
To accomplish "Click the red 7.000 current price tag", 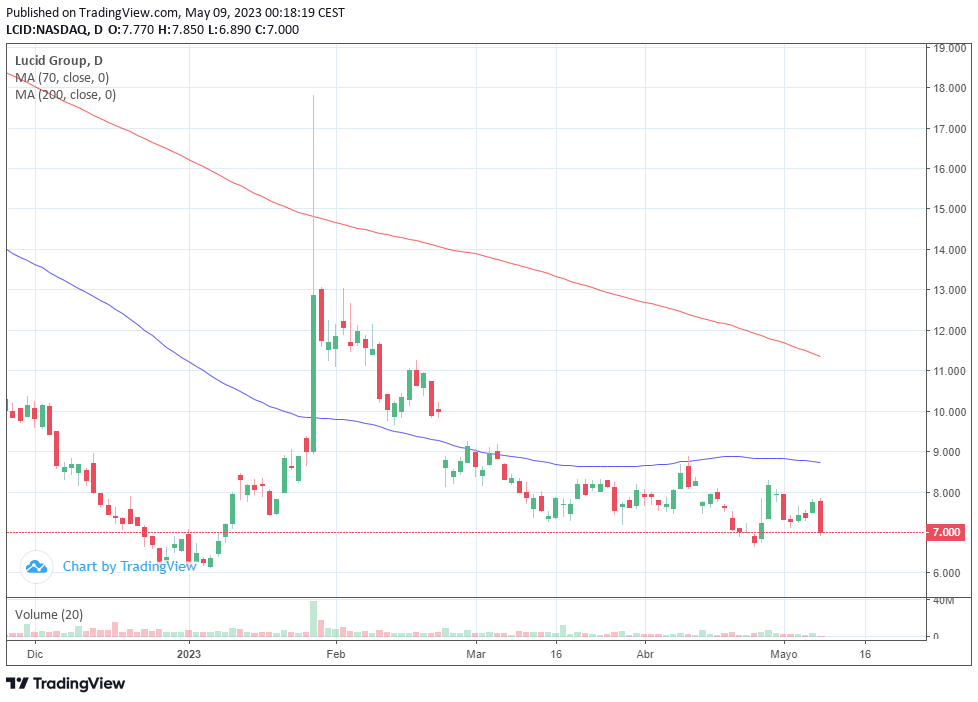I will point(946,532).
